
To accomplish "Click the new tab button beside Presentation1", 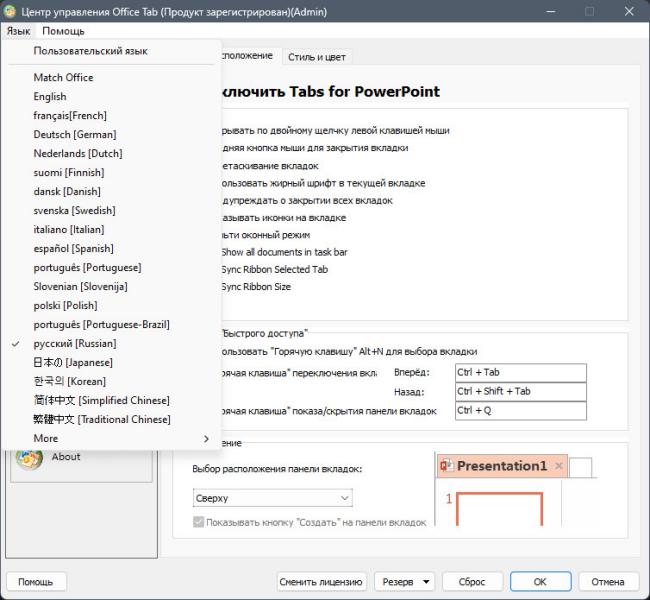I will tap(580, 468).
